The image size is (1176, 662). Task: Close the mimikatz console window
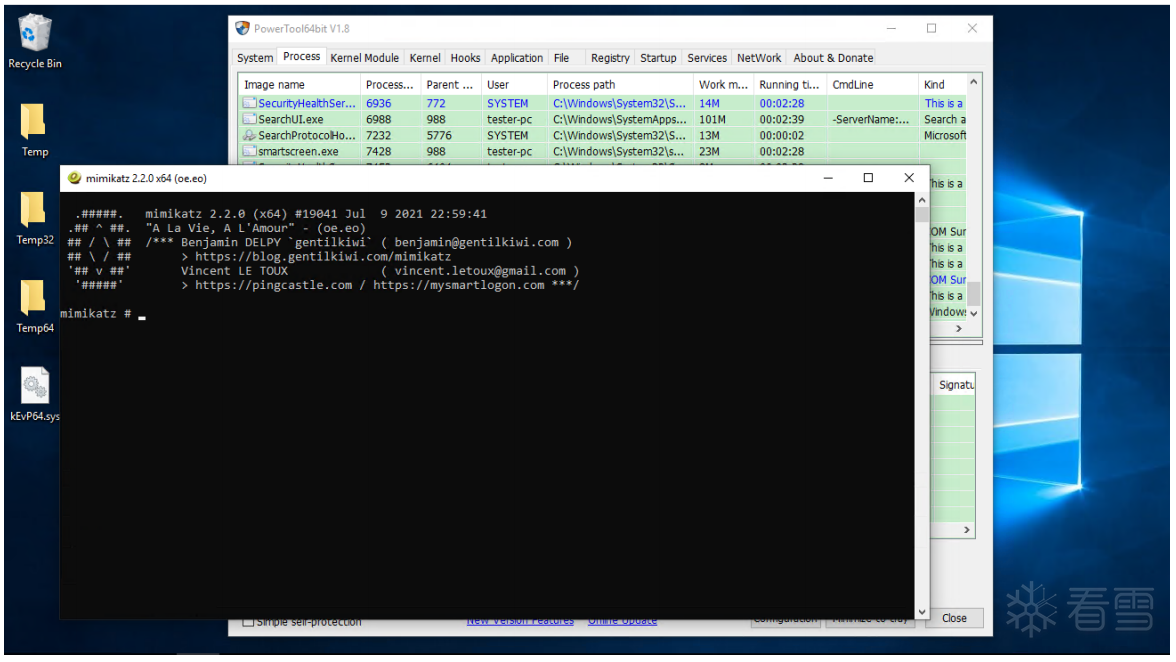click(909, 178)
